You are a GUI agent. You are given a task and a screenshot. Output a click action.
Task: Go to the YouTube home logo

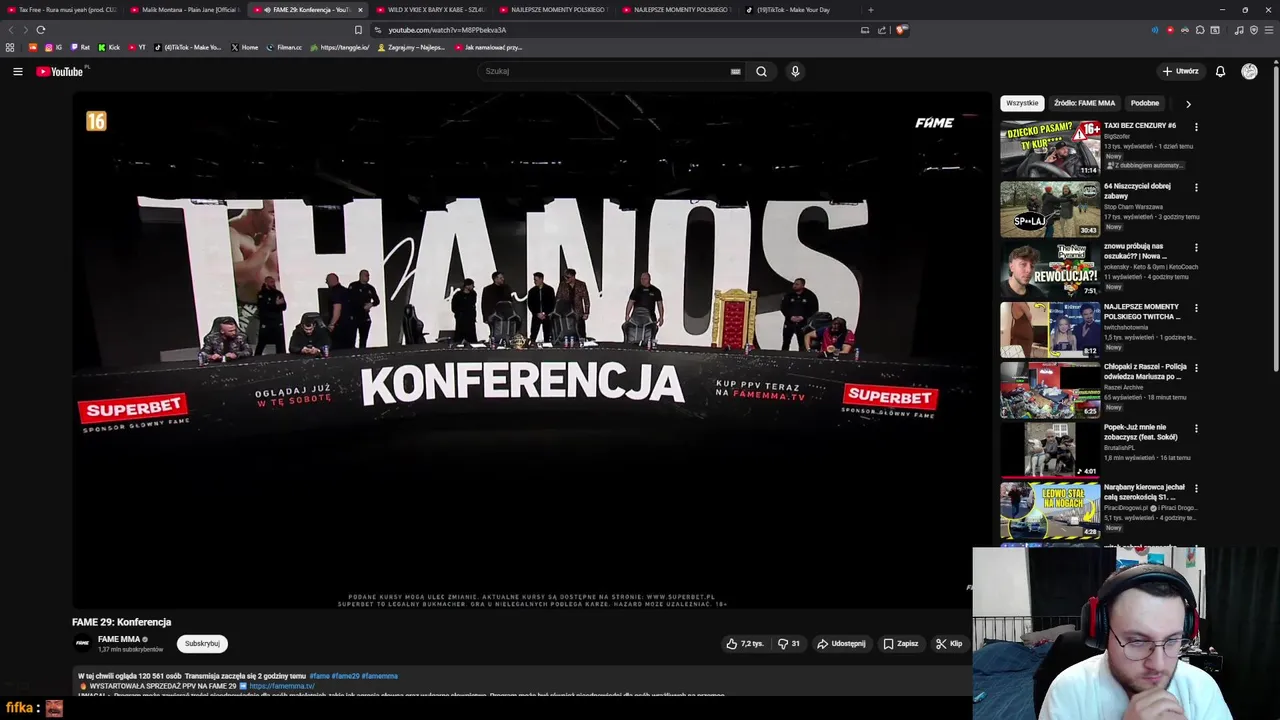pyautogui.click(x=61, y=71)
